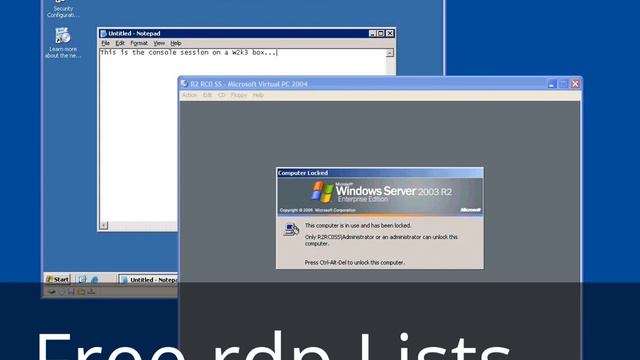Screen dimensions: 640x360
Task: Click text 'This computer is in use and has been locked.'
Action: [358, 225]
